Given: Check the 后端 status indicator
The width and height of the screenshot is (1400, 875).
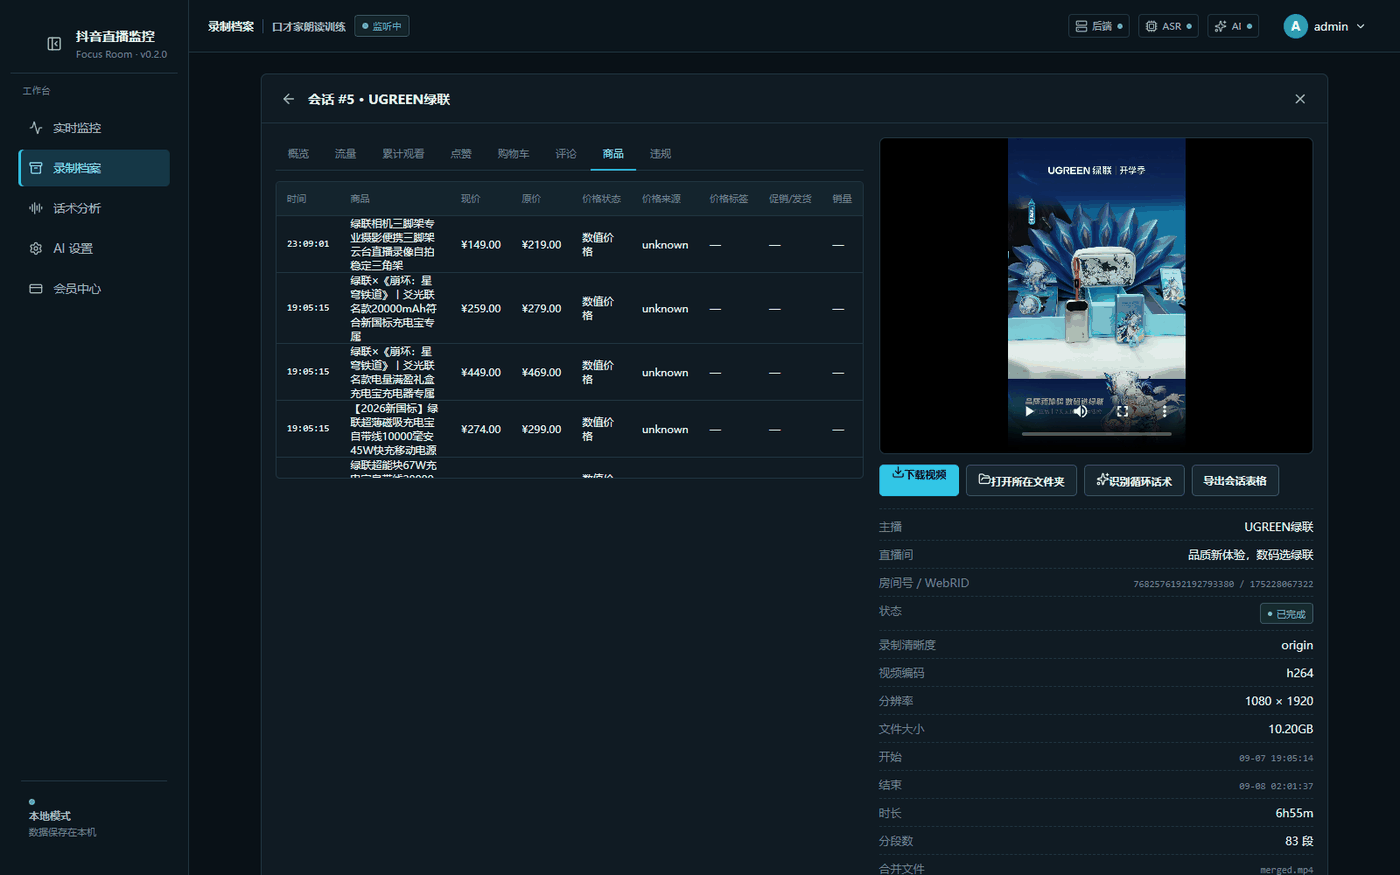Looking at the screenshot, I should click(x=1098, y=26).
